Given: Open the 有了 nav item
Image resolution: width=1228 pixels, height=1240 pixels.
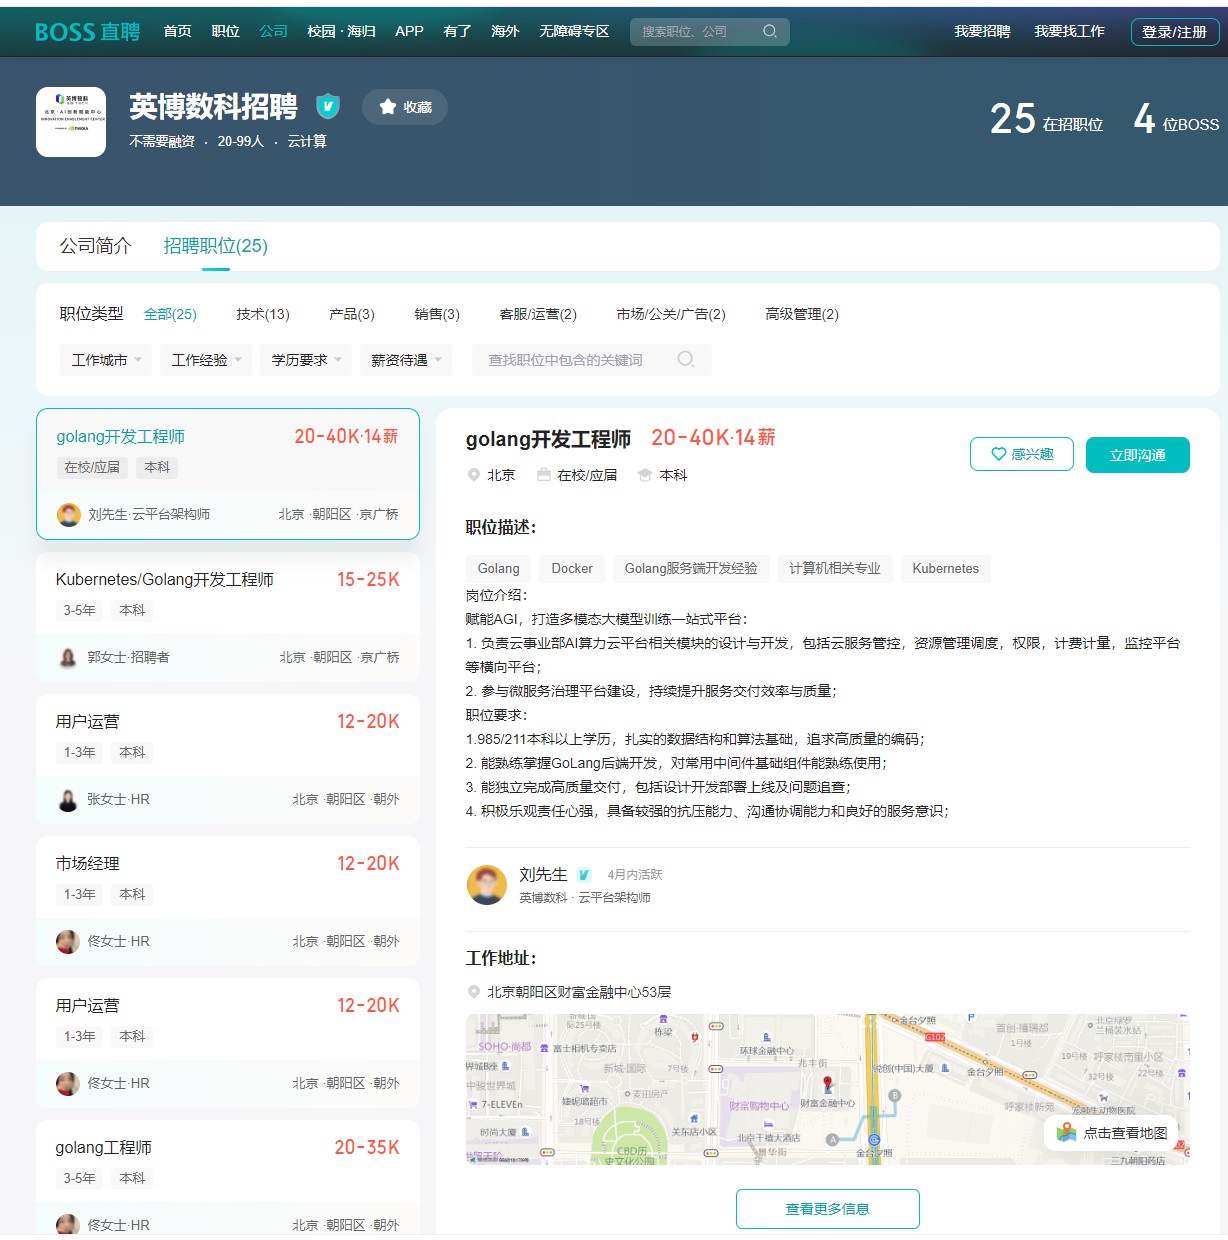Looking at the screenshot, I should [x=457, y=32].
